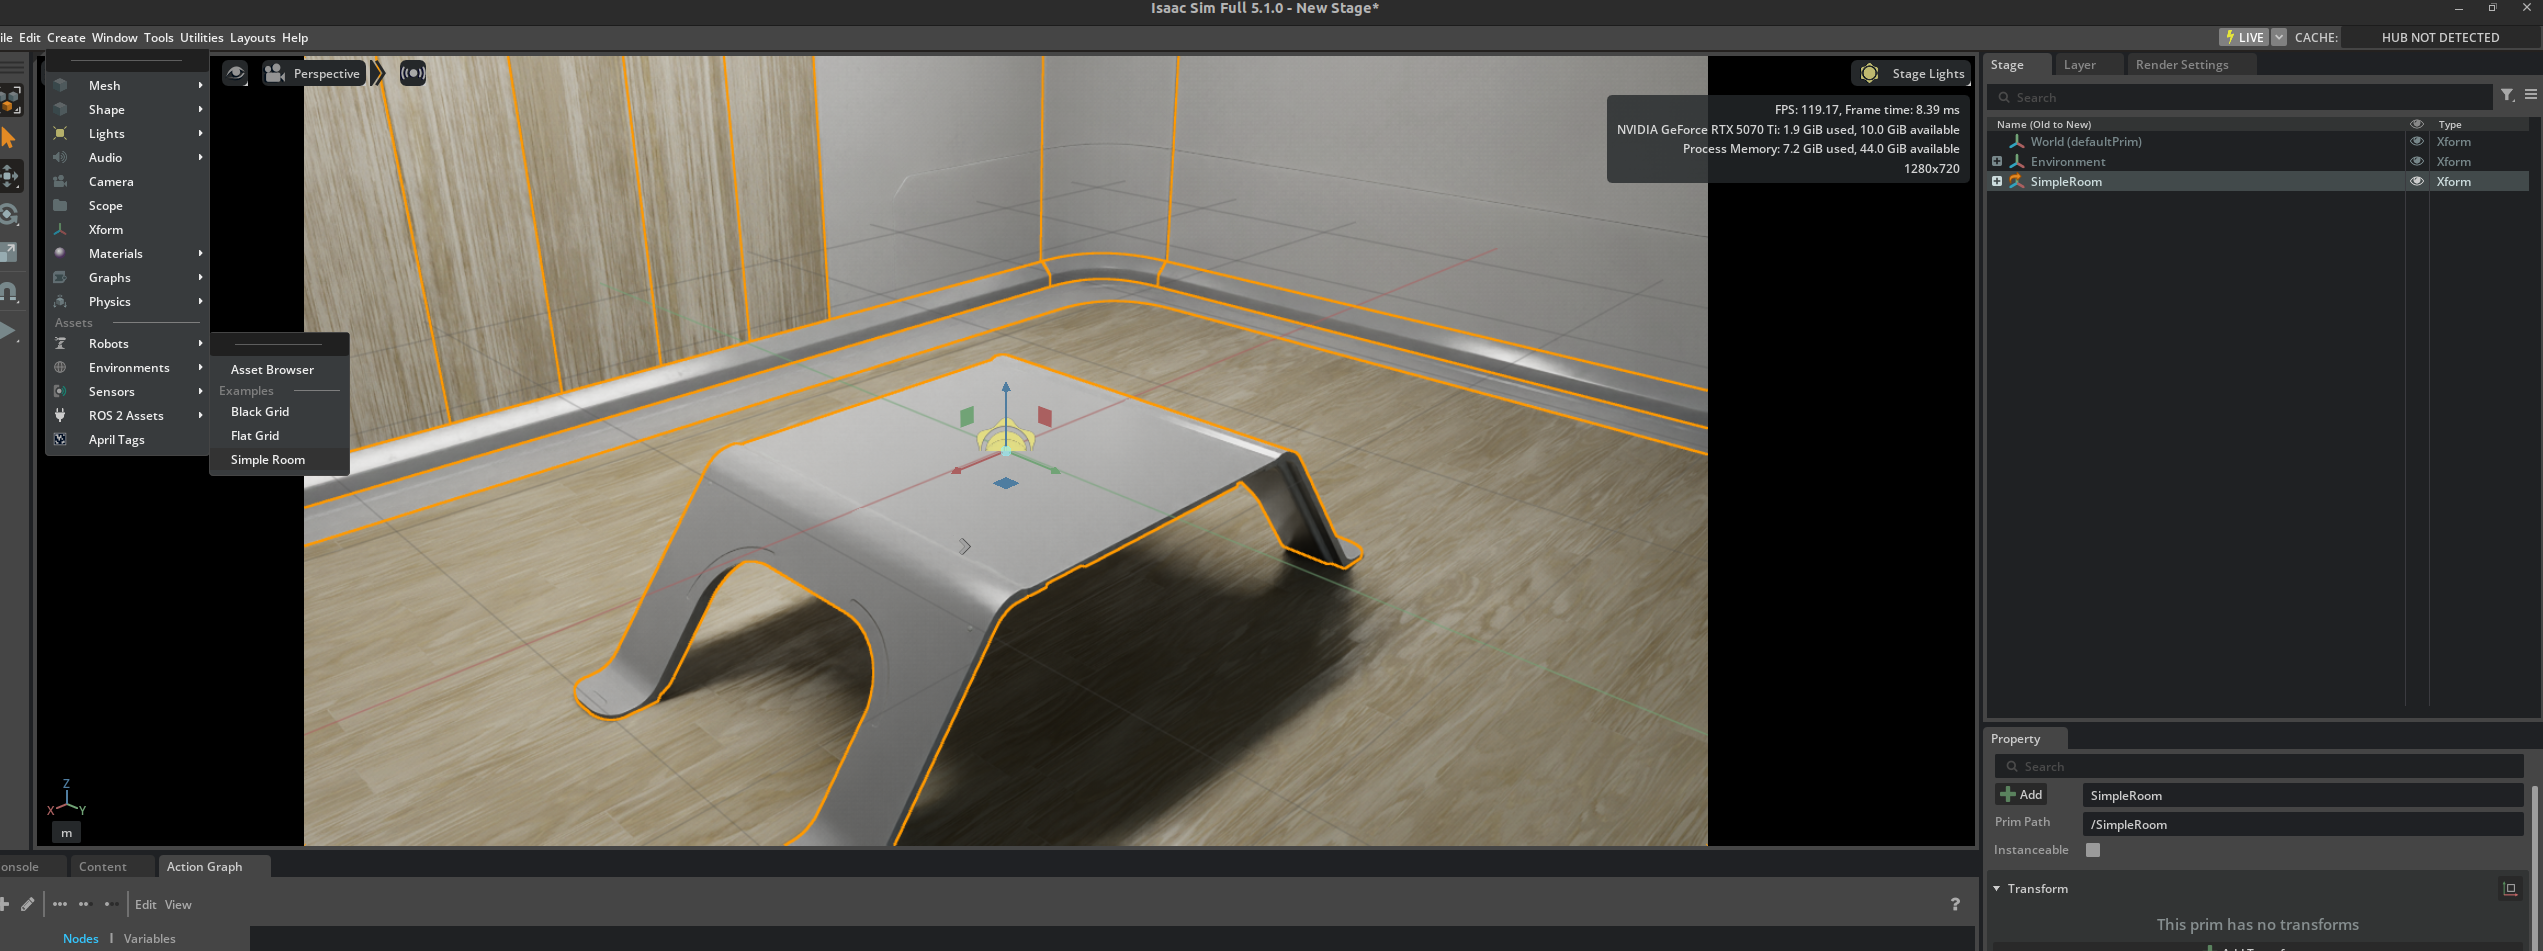Toggle visibility of World prim
The width and height of the screenshot is (2543, 951).
pos(2417,141)
